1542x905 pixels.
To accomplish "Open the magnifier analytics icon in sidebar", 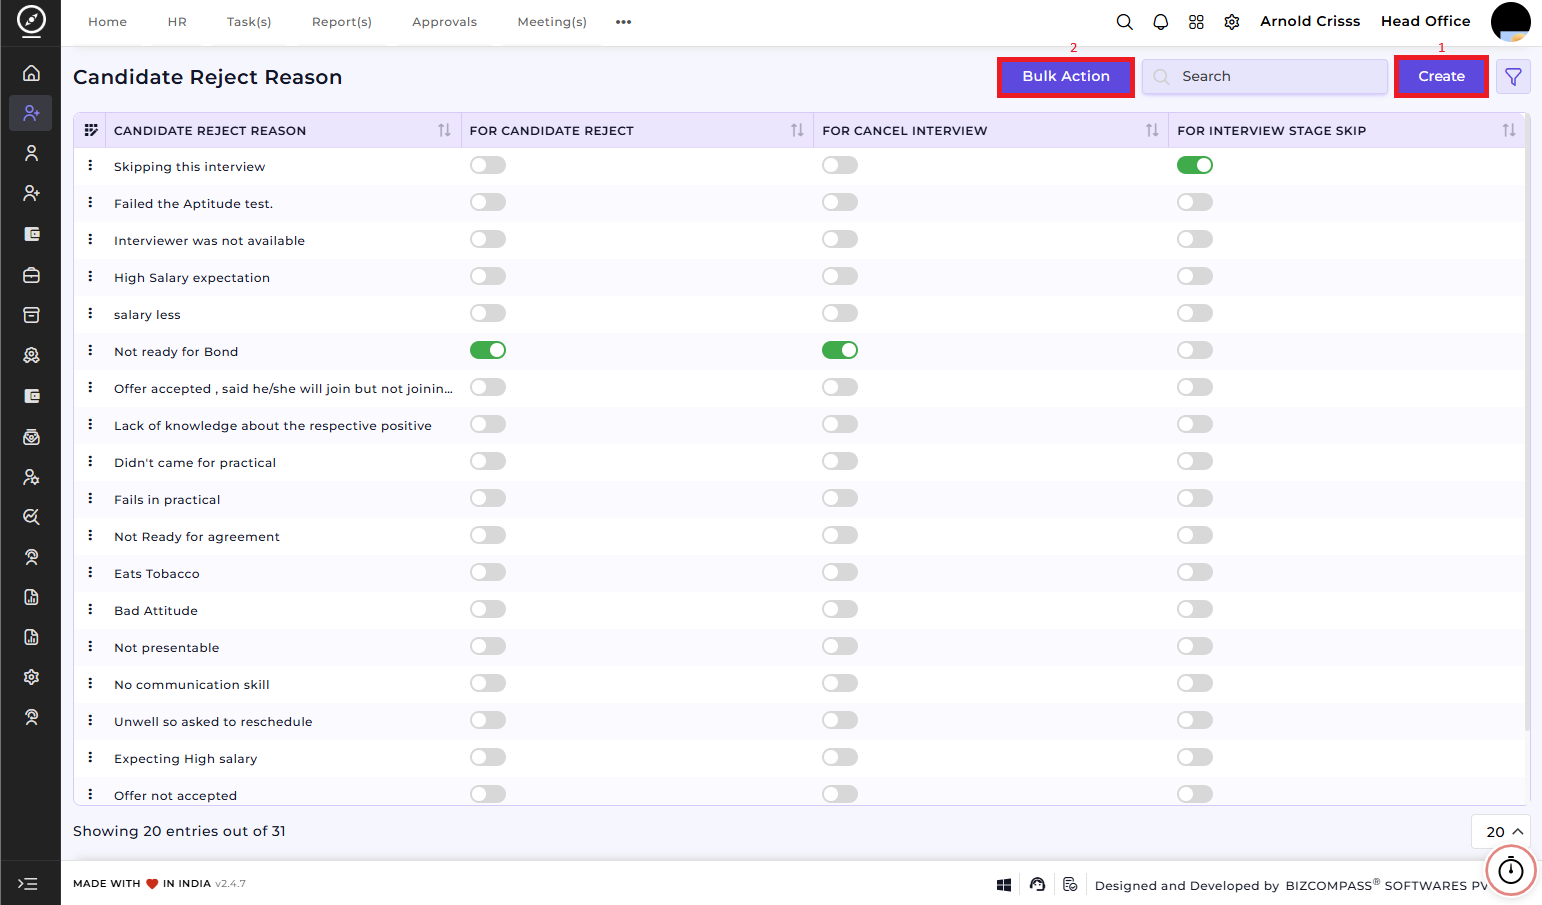I will (x=31, y=517).
